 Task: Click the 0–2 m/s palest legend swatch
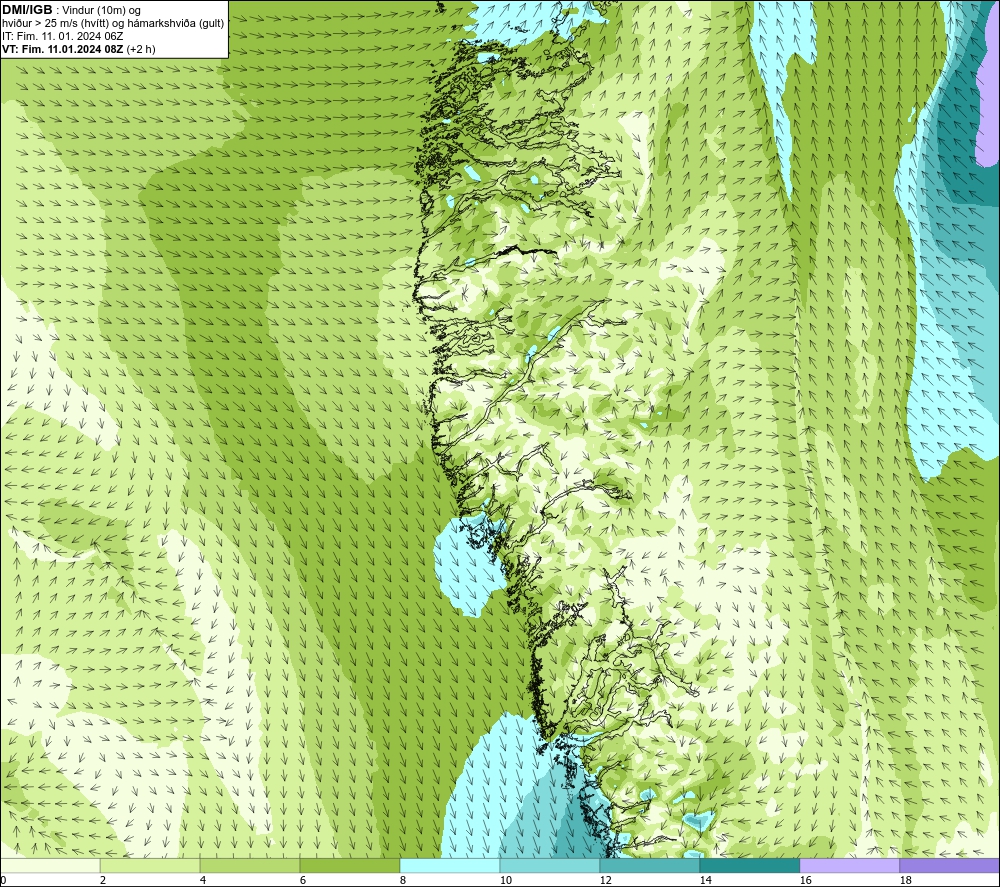point(50,865)
